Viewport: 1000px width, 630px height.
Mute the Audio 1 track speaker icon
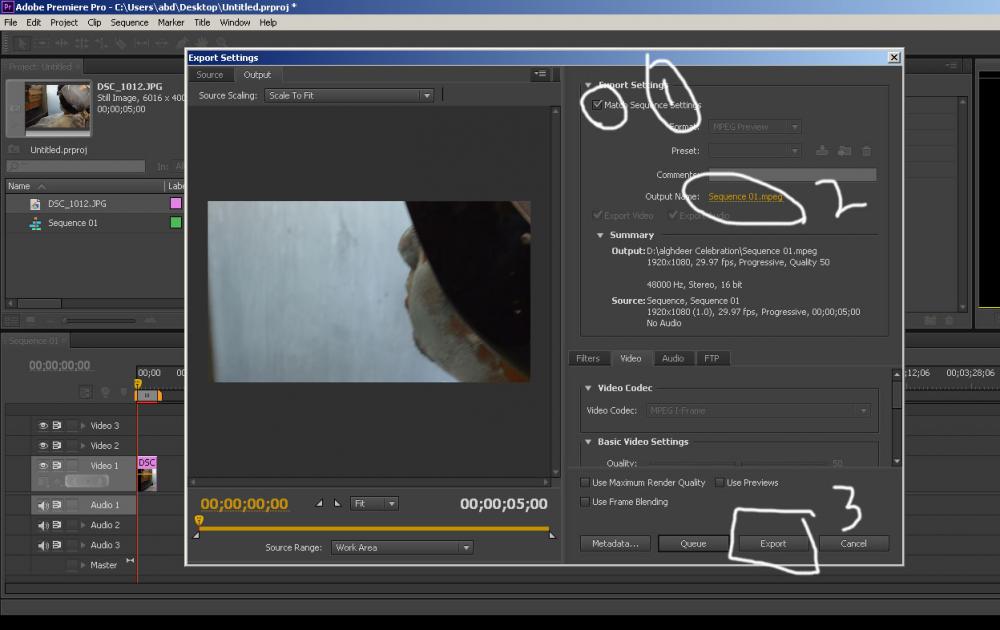click(x=43, y=505)
